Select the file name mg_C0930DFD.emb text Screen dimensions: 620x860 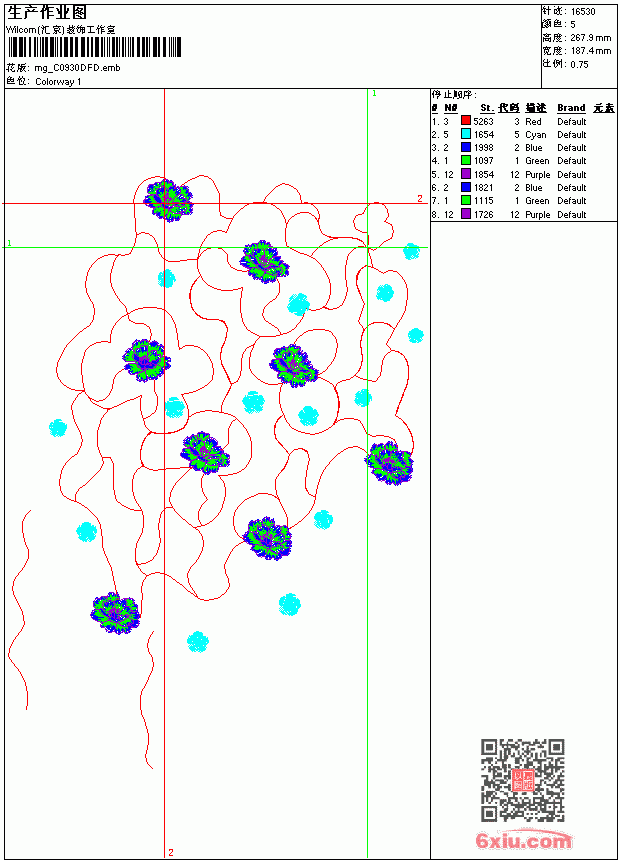[x=77, y=68]
